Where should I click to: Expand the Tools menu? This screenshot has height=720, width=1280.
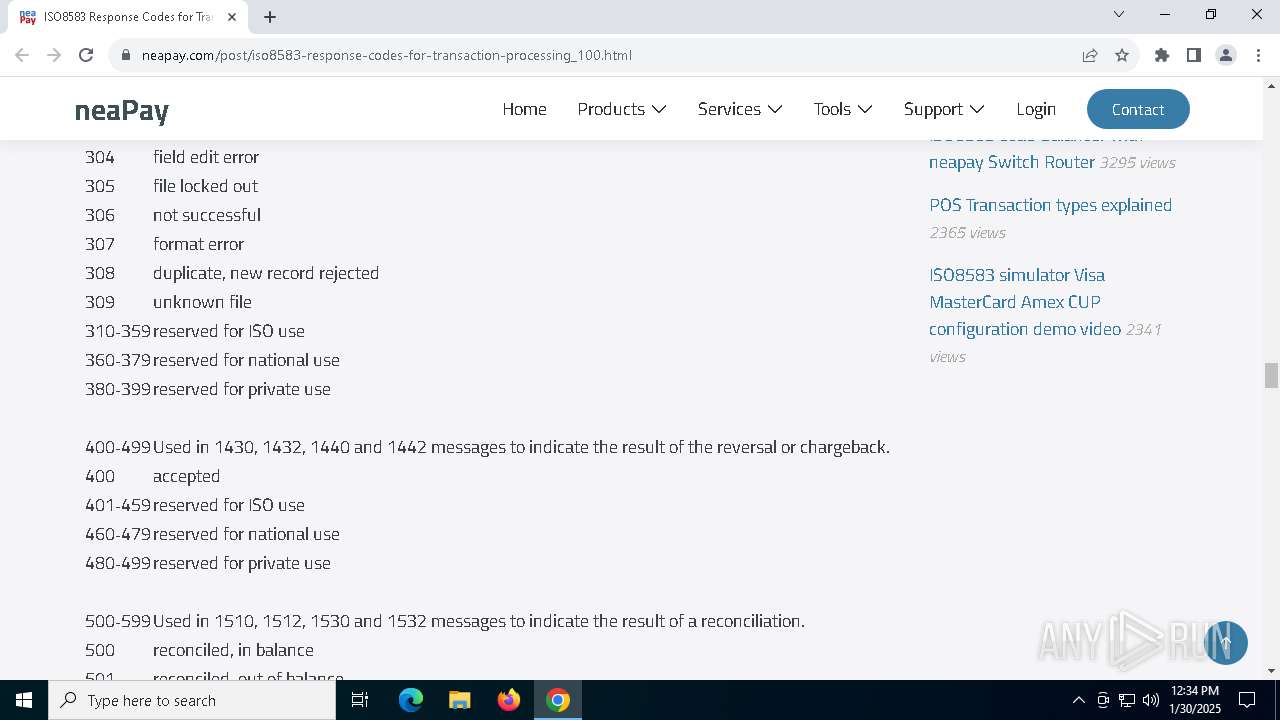pyautogui.click(x=843, y=109)
